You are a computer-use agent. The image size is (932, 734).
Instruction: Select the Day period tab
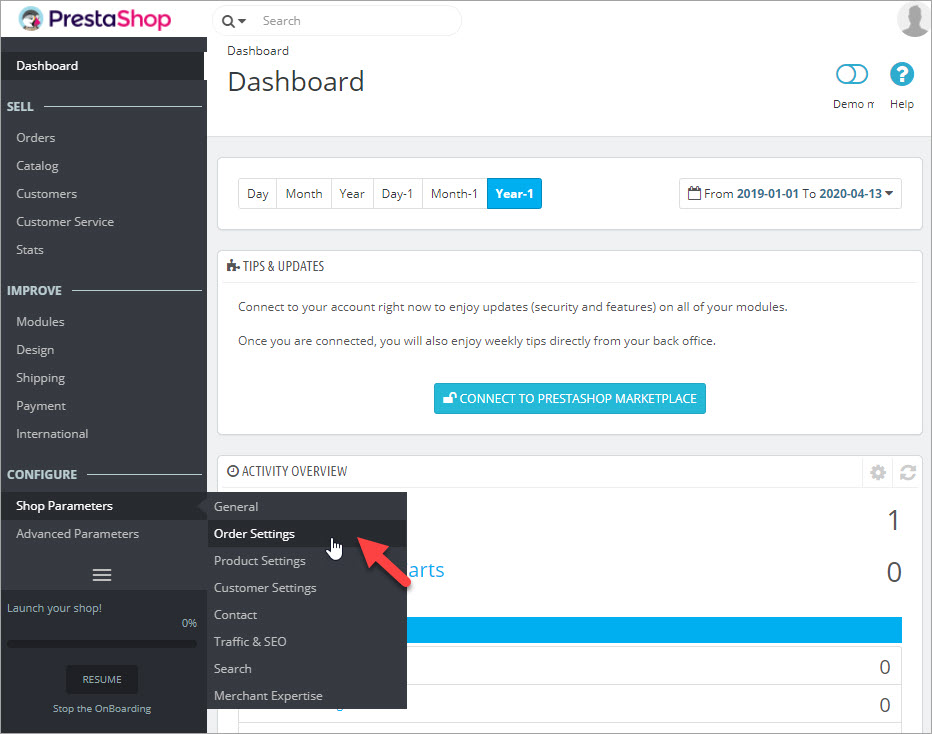[257, 194]
